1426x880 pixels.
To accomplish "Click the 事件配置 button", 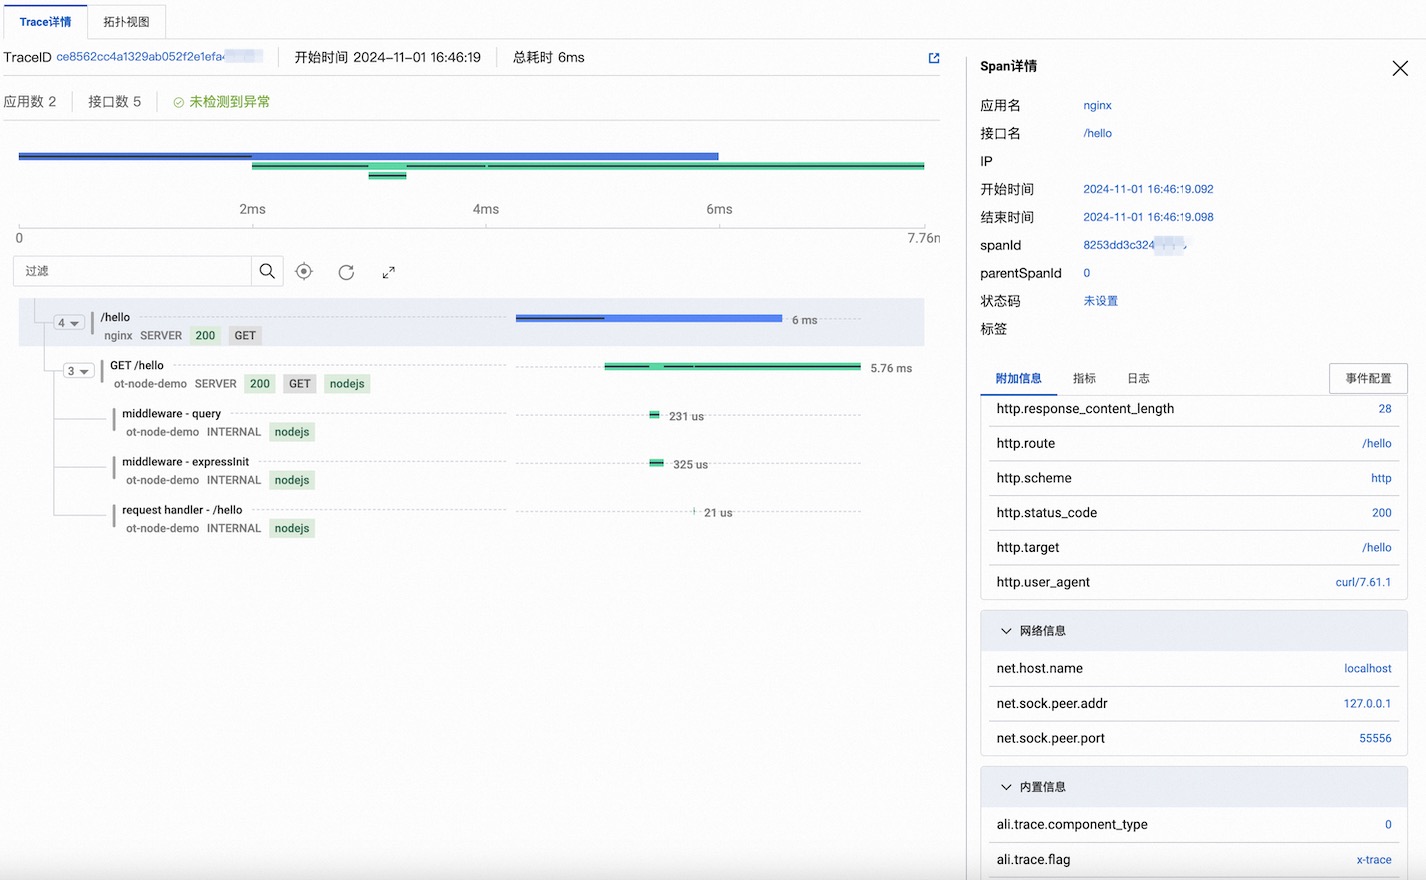I will 1368,378.
